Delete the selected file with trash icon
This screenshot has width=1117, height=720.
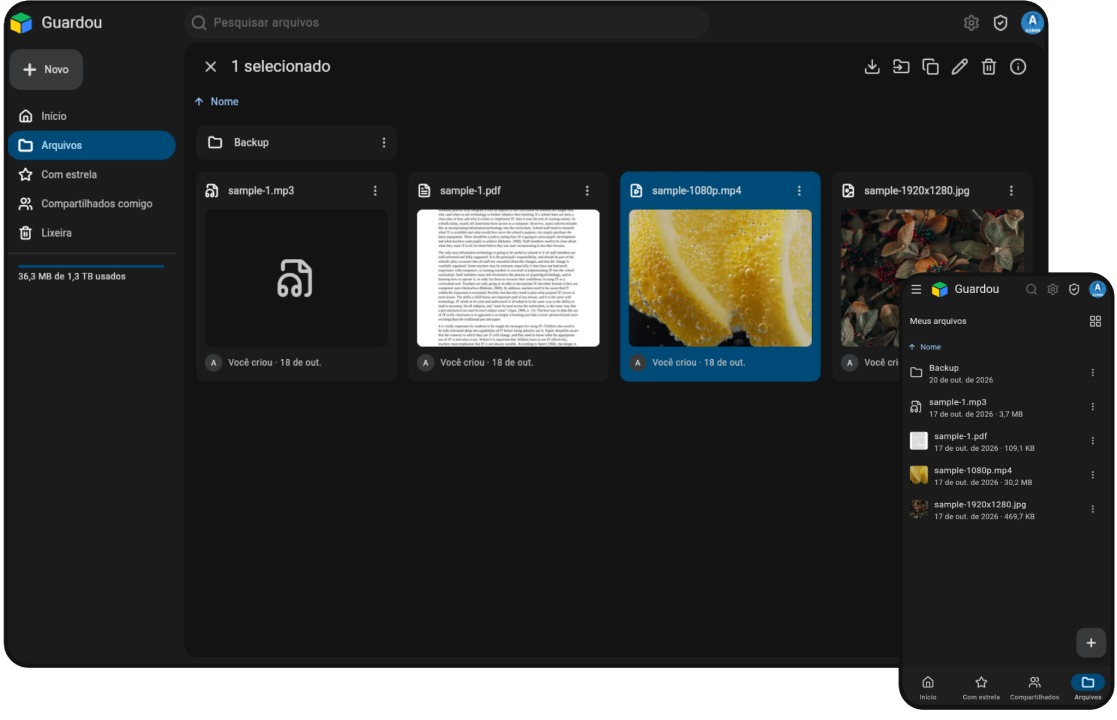pyautogui.click(x=989, y=66)
